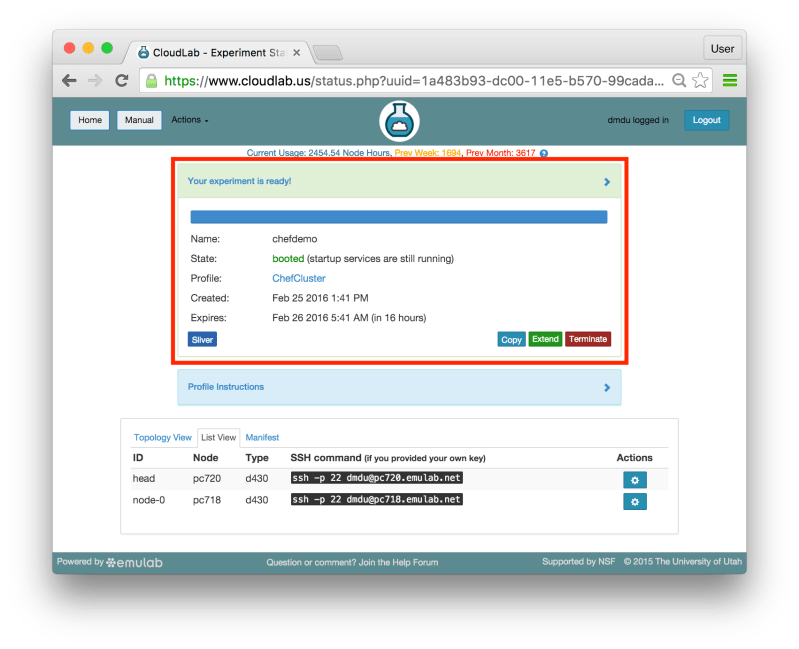Open a new browser tab
Screen dimensions: 799x649
click(328, 52)
